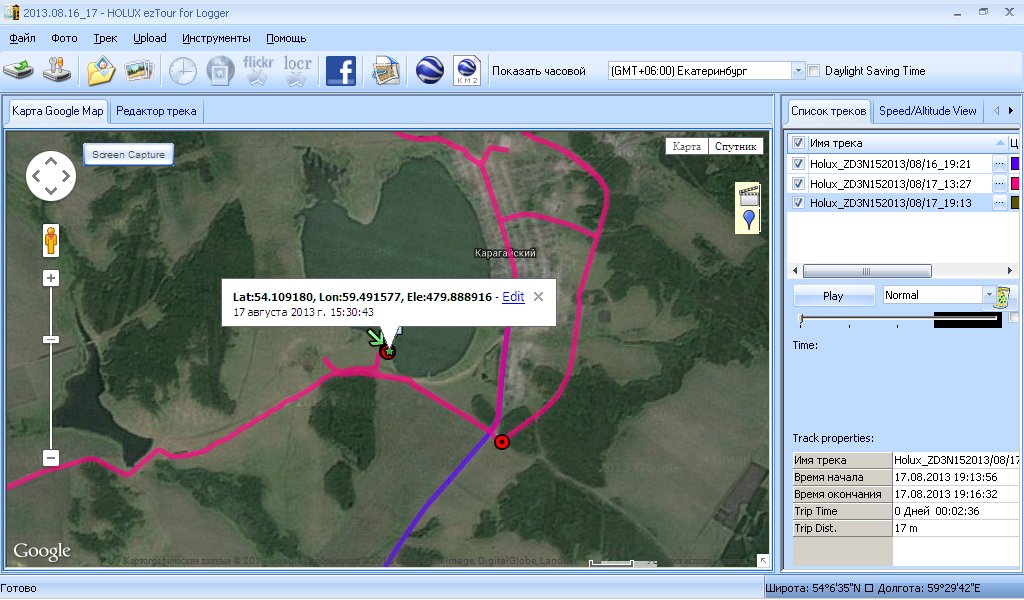
Task: Click the map export with paperclip icon
Action: (x=386, y=71)
